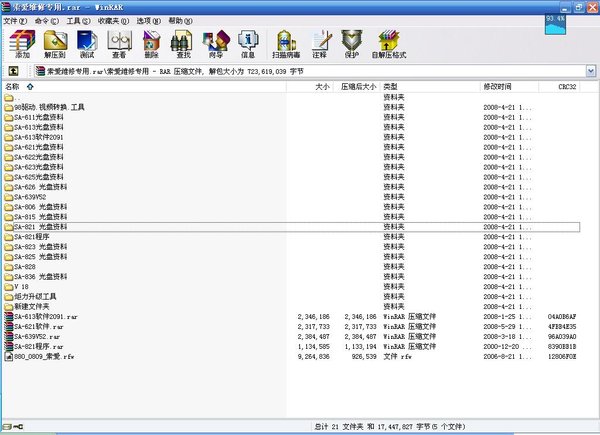Sort by CRC32 column header
This screenshot has width=600, height=435.
pyautogui.click(x=559, y=87)
